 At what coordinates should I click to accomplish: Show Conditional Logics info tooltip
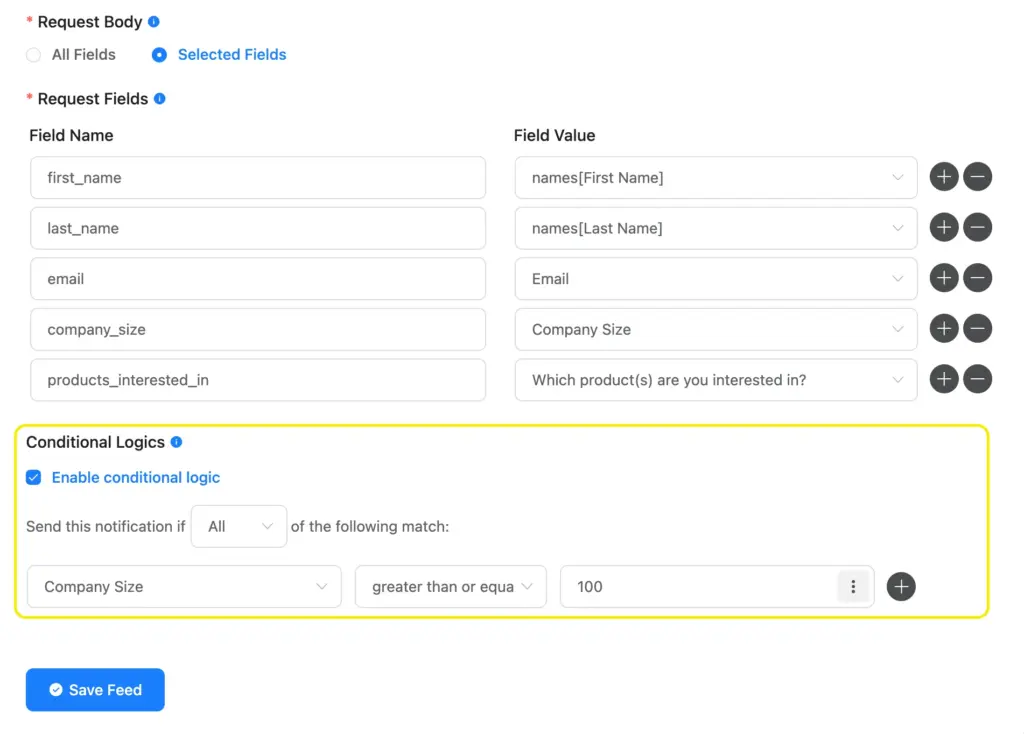[x=176, y=442]
